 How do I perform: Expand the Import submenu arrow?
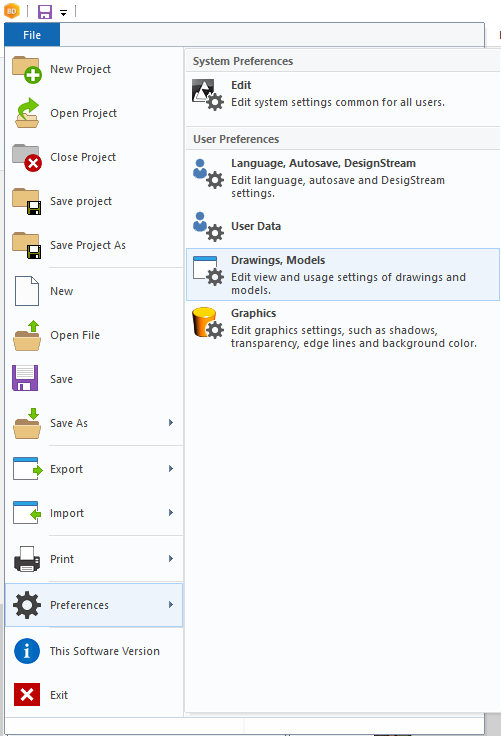pos(171,513)
